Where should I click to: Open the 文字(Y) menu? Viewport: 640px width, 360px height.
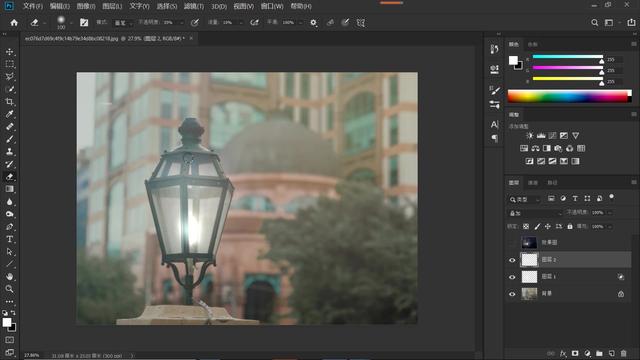(x=139, y=6)
